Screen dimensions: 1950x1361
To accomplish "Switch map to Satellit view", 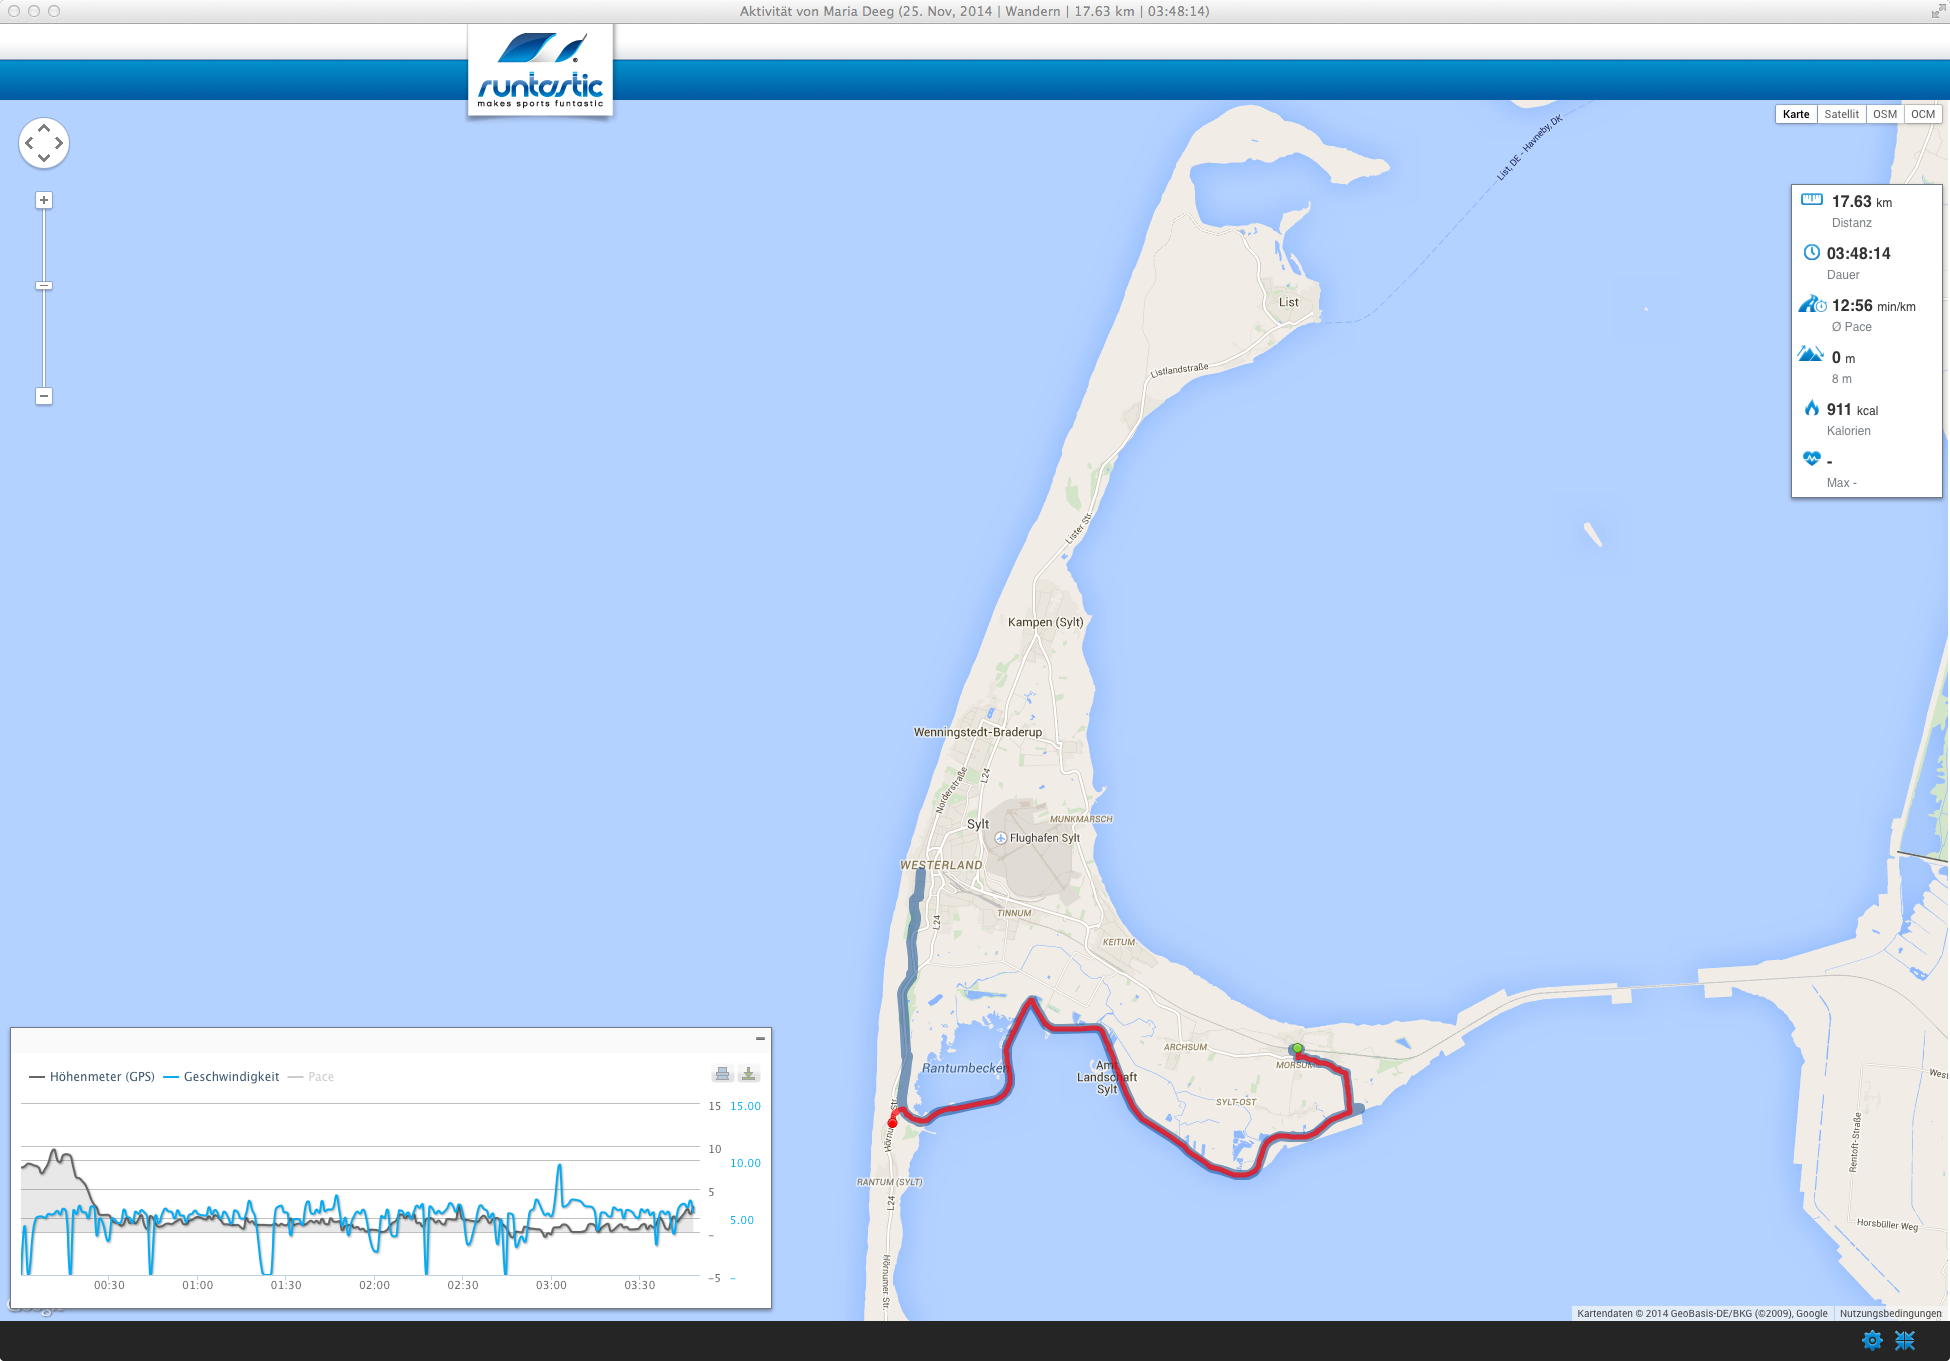I will tap(1841, 114).
